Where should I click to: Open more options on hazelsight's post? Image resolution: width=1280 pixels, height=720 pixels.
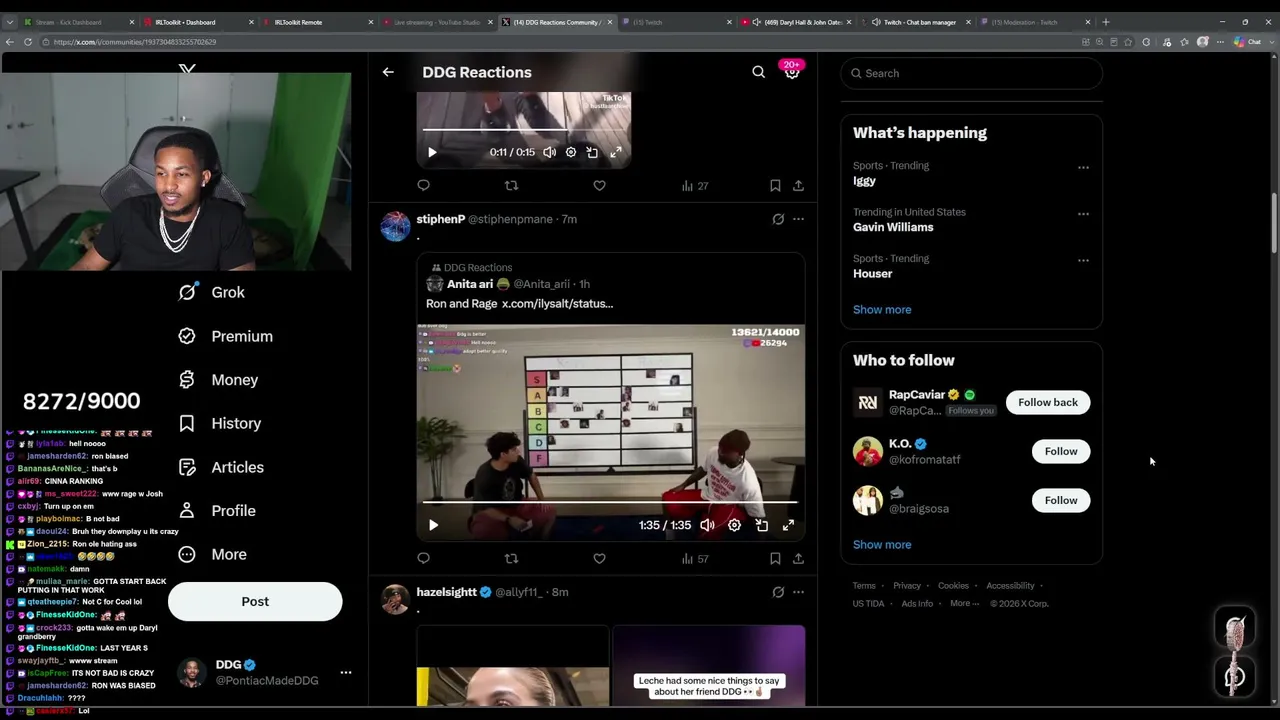pyautogui.click(x=798, y=592)
